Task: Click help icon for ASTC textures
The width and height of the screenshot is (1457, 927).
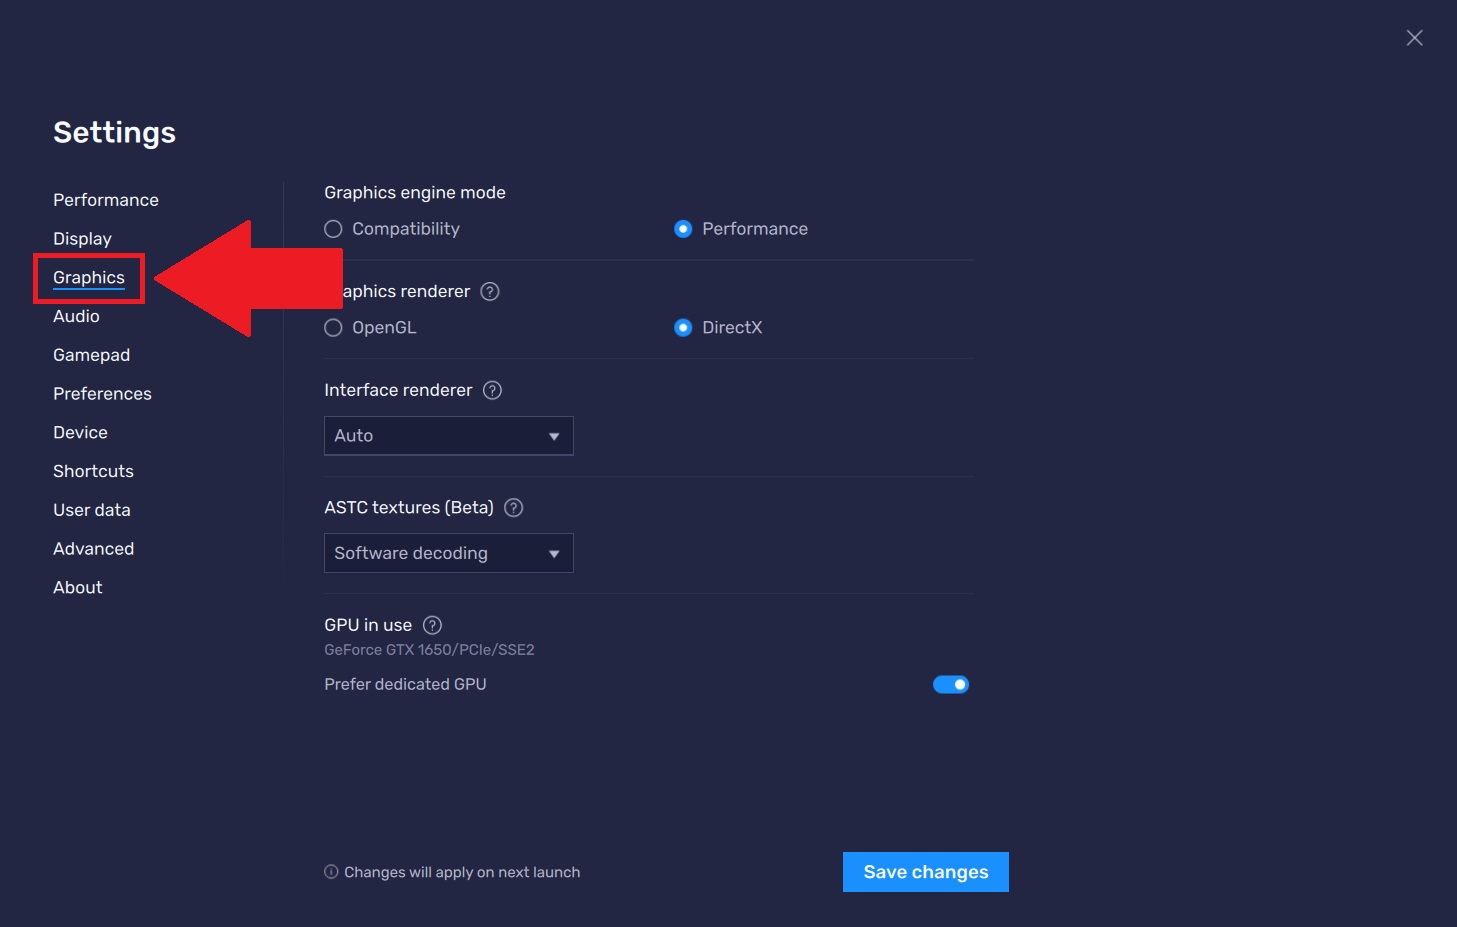Action: click(513, 508)
